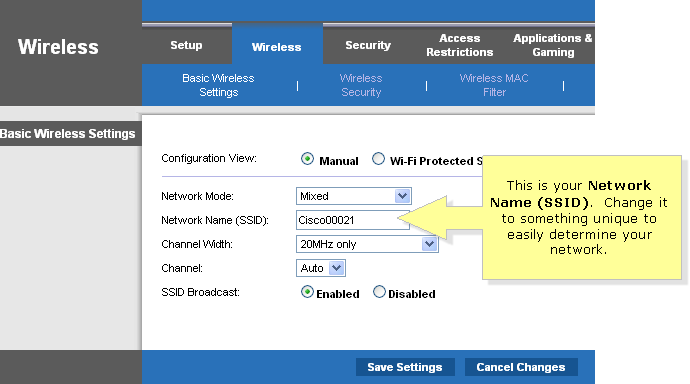This screenshot has height=384, width=690.
Task: Click the Cancel Changes button
Action: click(x=521, y=367)
